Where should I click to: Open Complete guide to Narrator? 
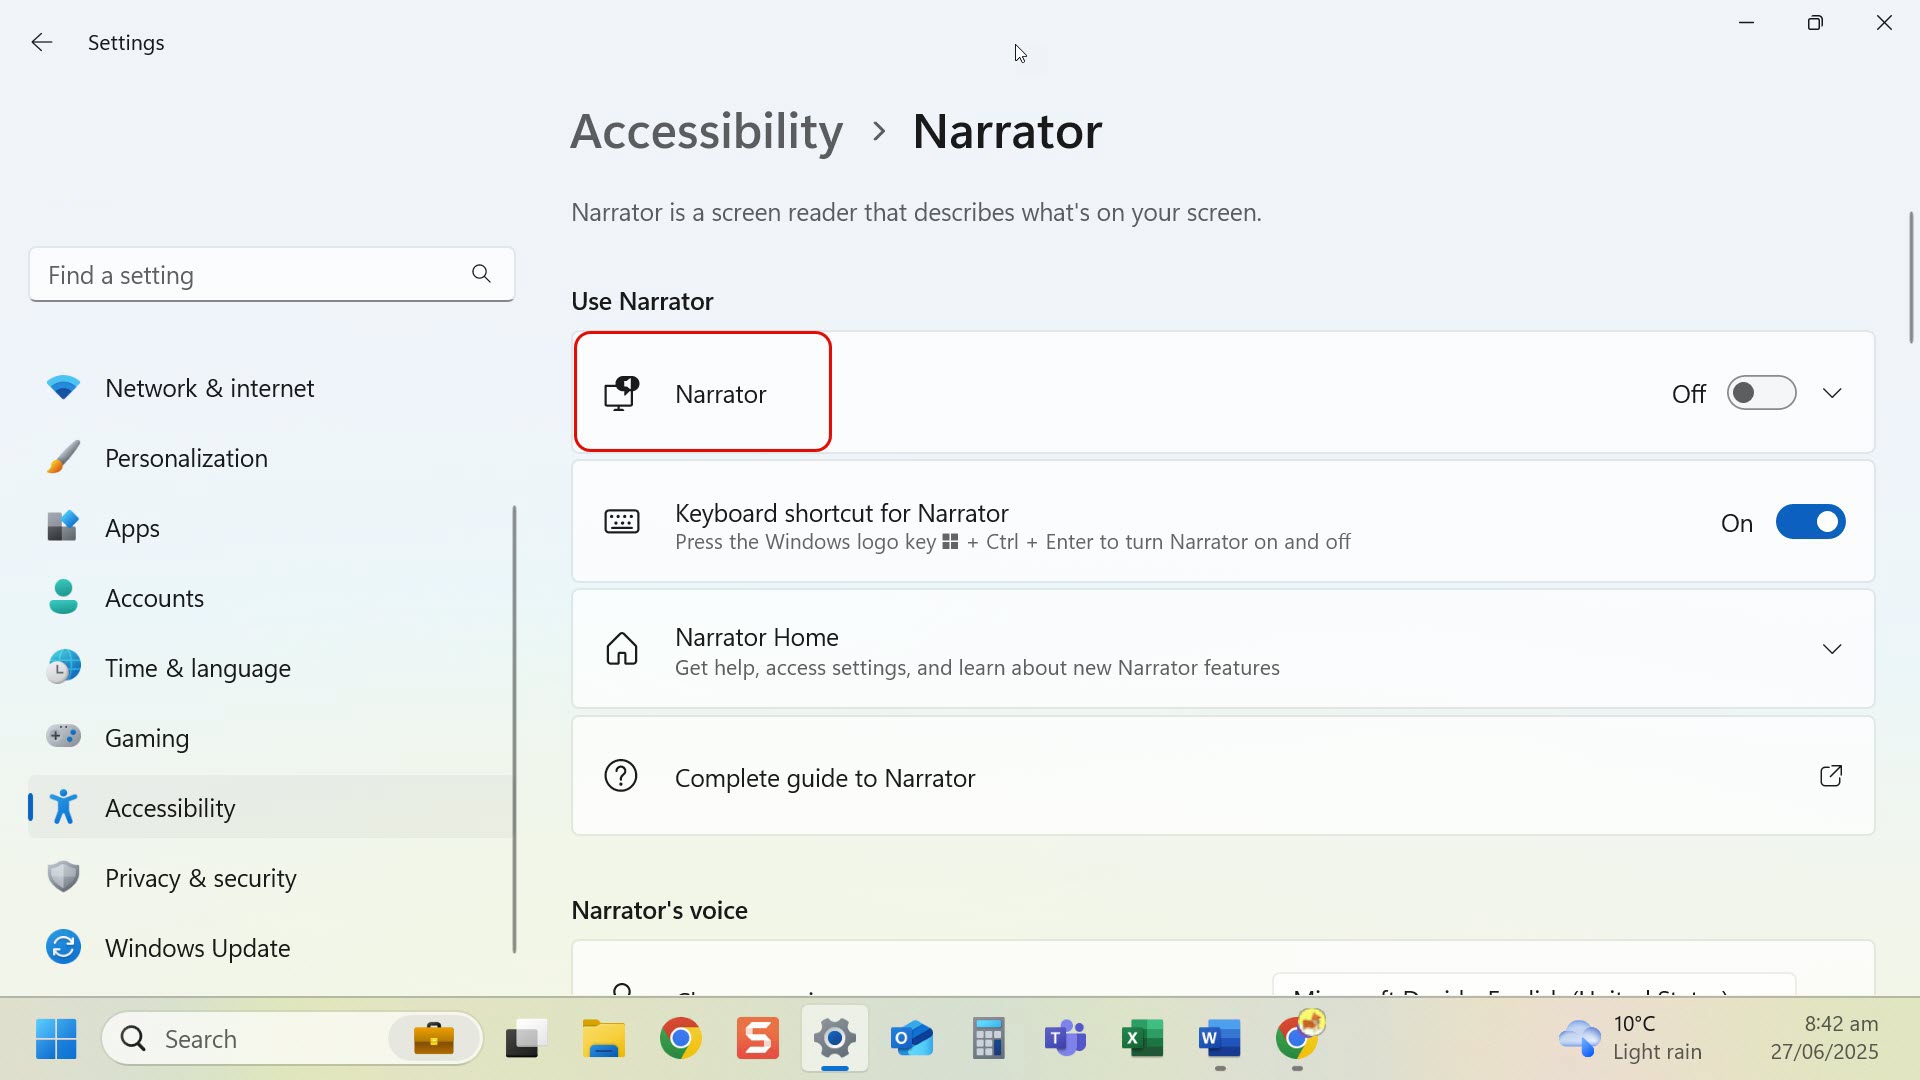tap(1223, 776)
